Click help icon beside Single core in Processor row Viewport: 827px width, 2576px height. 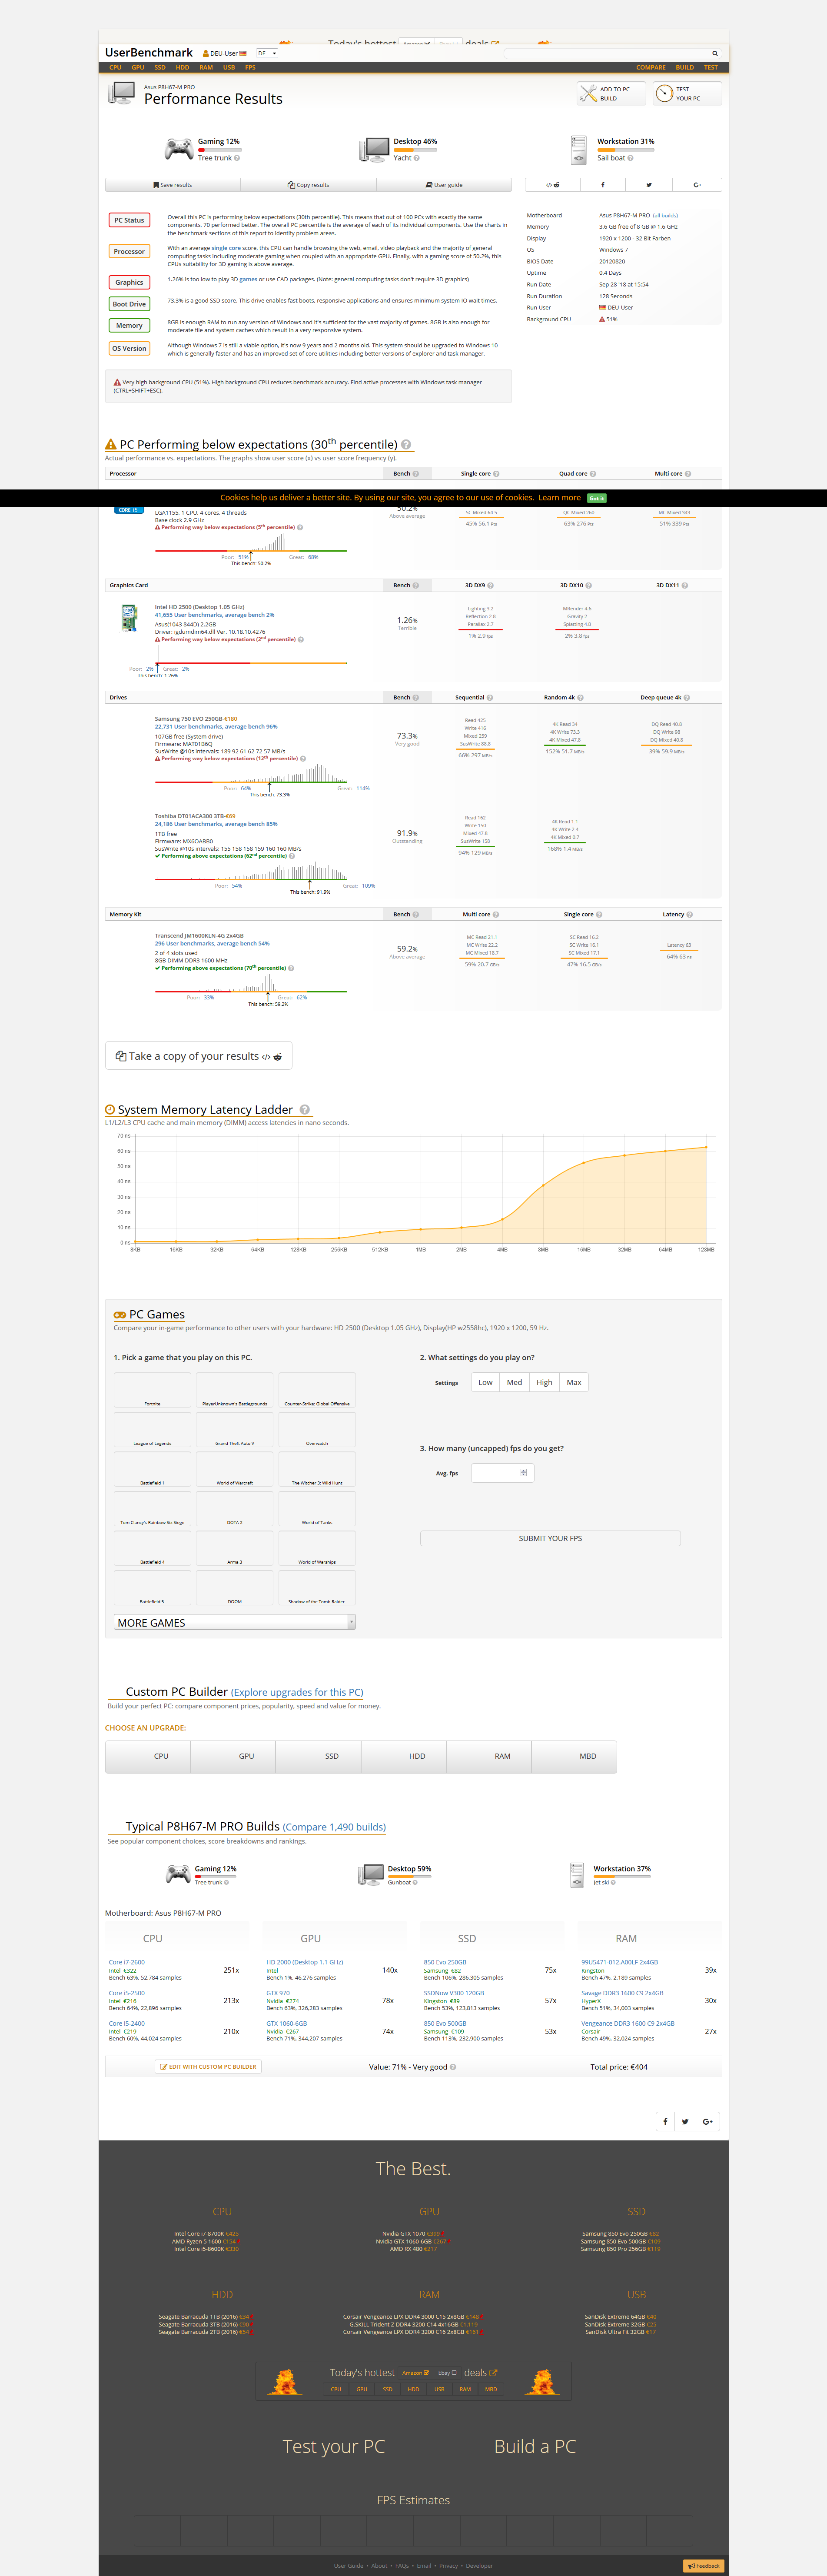pos(496,474)
